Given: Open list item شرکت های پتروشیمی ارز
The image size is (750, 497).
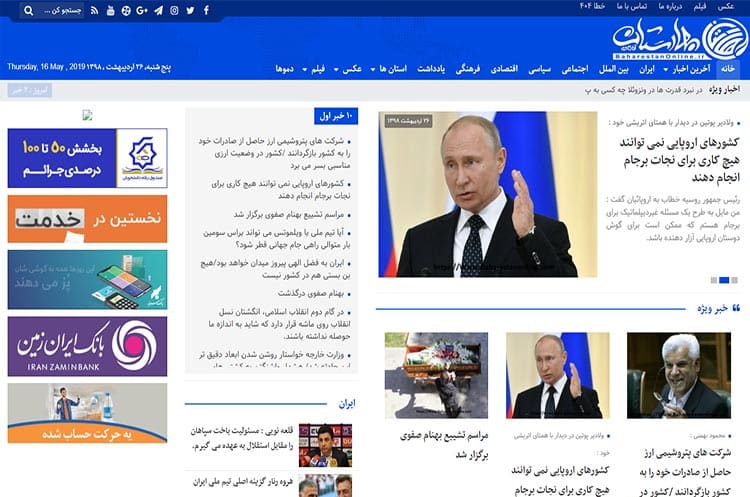Looking at the screenshot, I should (x=275, y=153).
